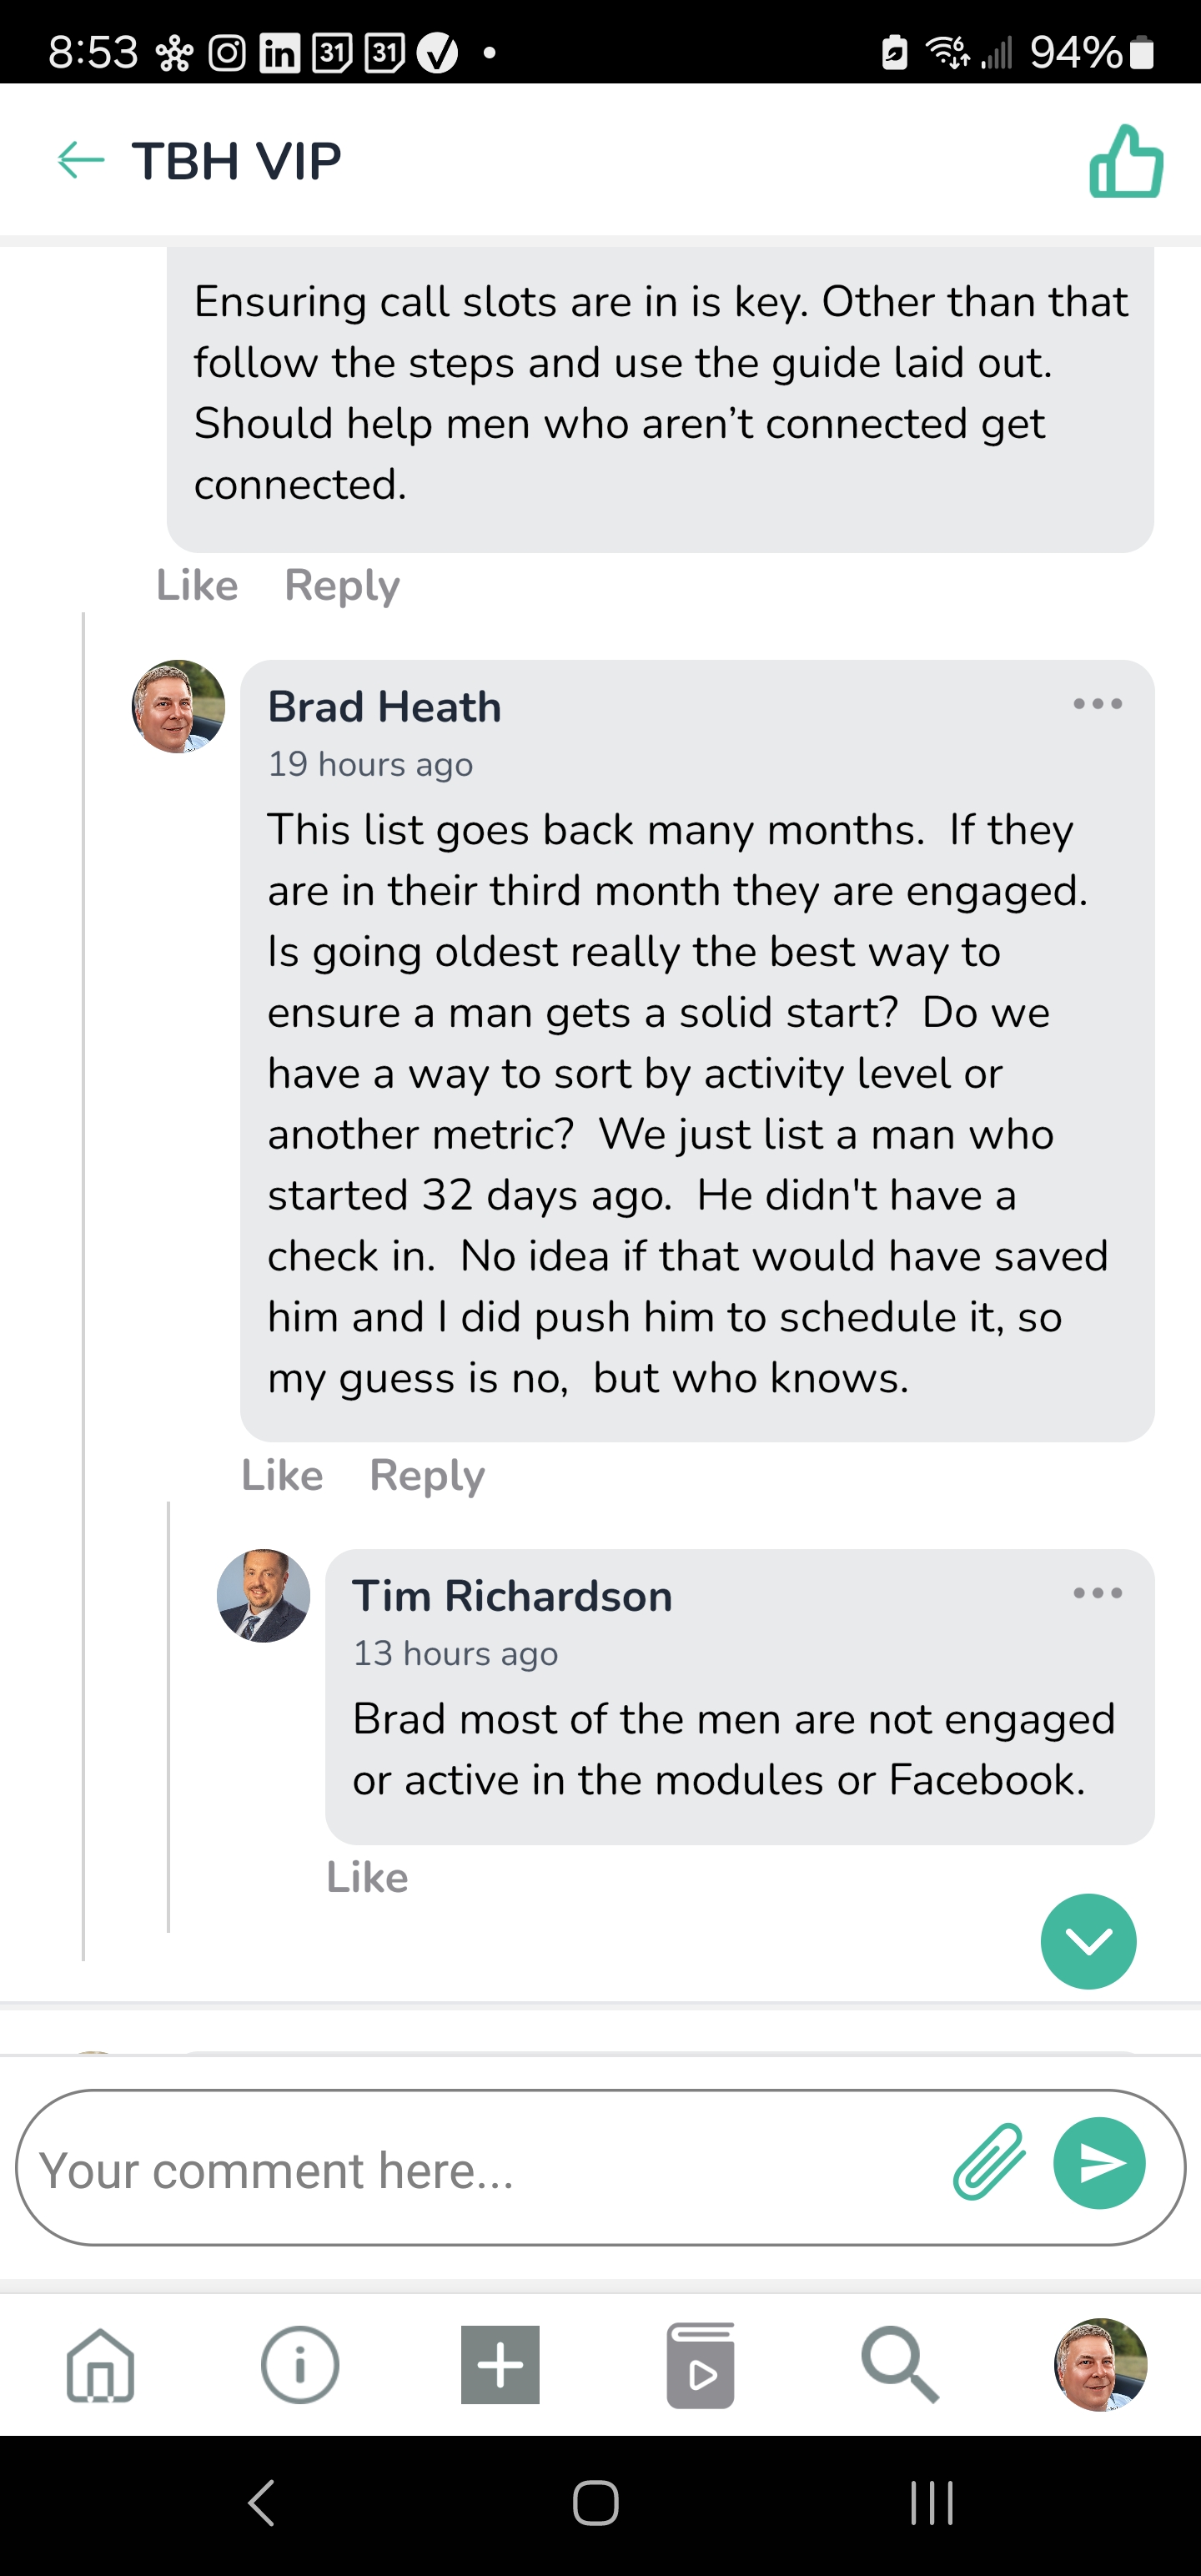Reply to the call slots comment

tap(342, 585)
